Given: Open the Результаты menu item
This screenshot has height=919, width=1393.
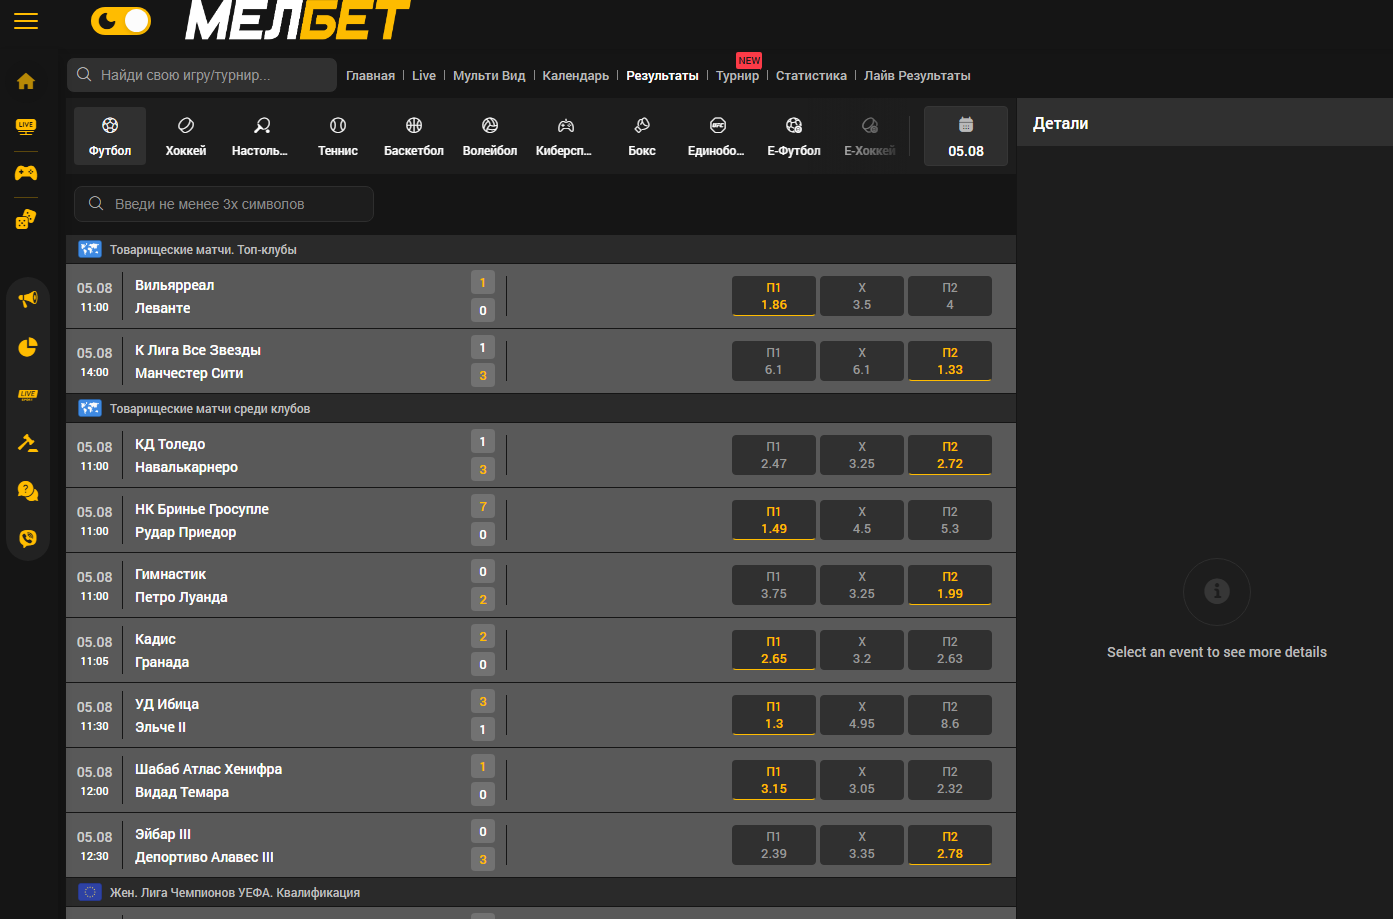Looking at the screenshot, I should click(662, 76).
